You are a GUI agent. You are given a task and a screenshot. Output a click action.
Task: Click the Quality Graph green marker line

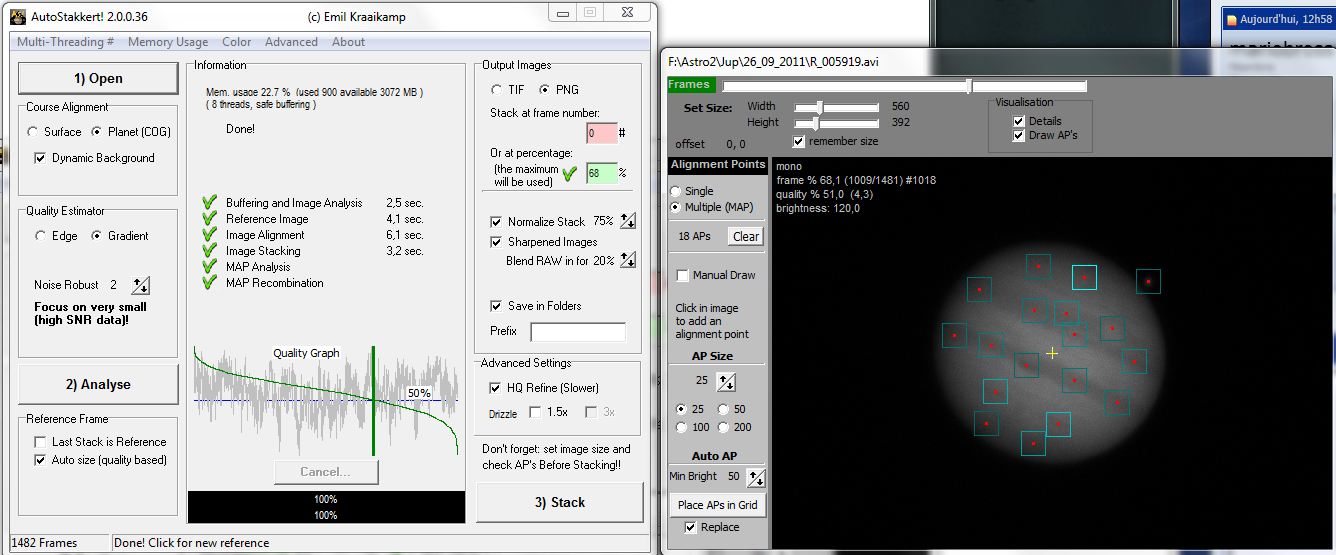[x=373, y=403]
